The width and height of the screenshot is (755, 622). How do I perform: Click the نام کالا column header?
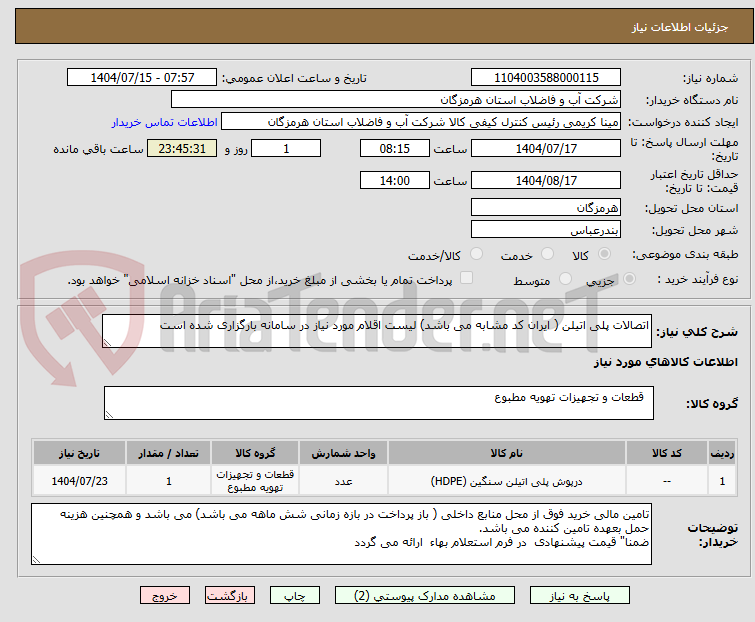coord(507,453)
